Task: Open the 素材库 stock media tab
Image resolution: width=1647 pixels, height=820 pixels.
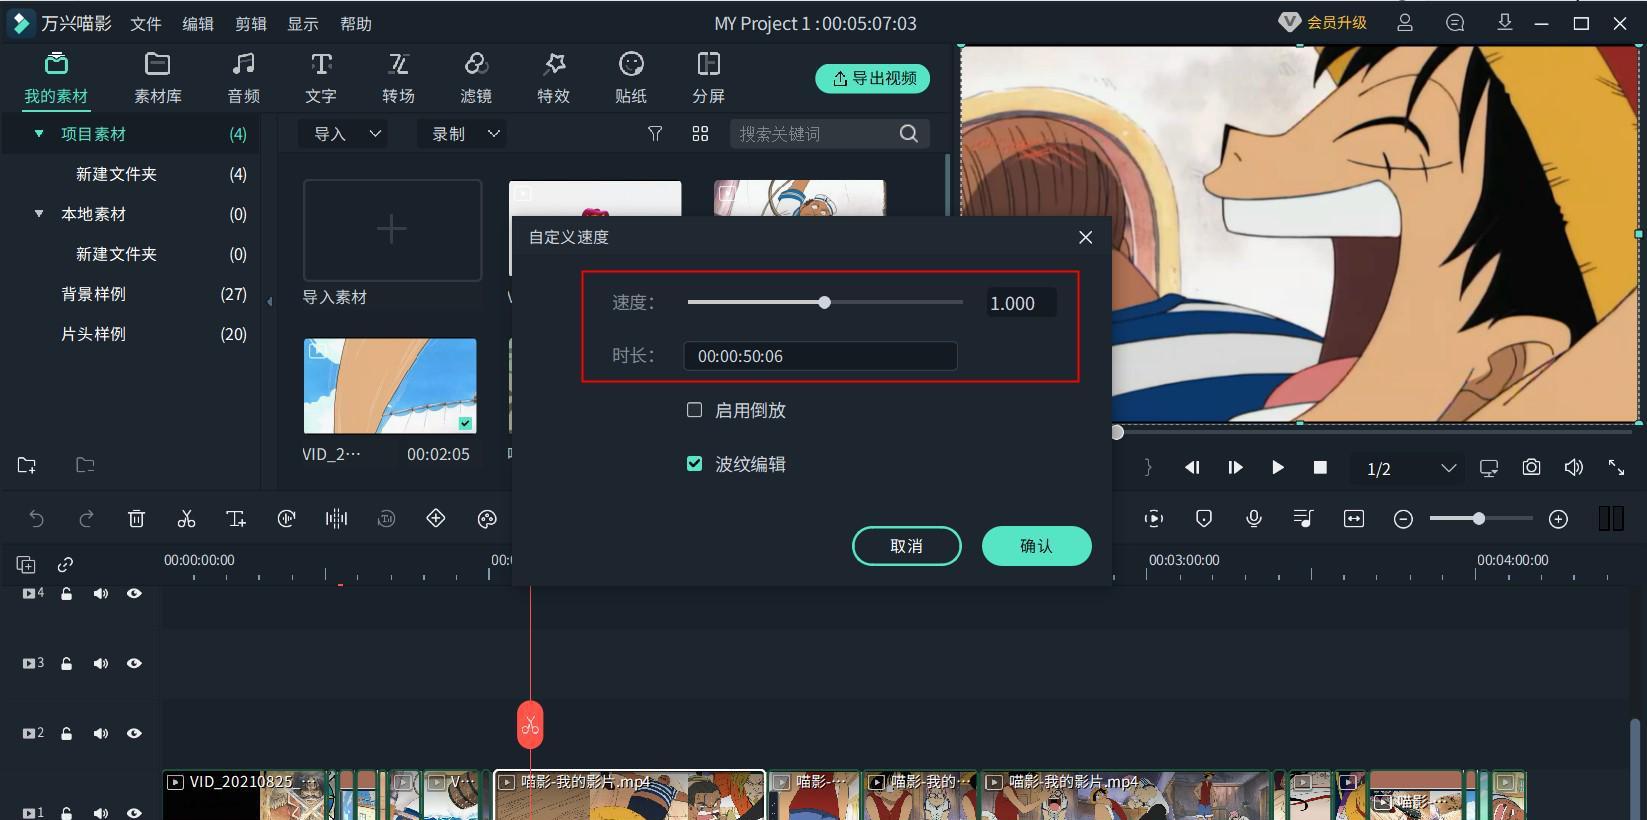Action: click(x=158, y=78)
